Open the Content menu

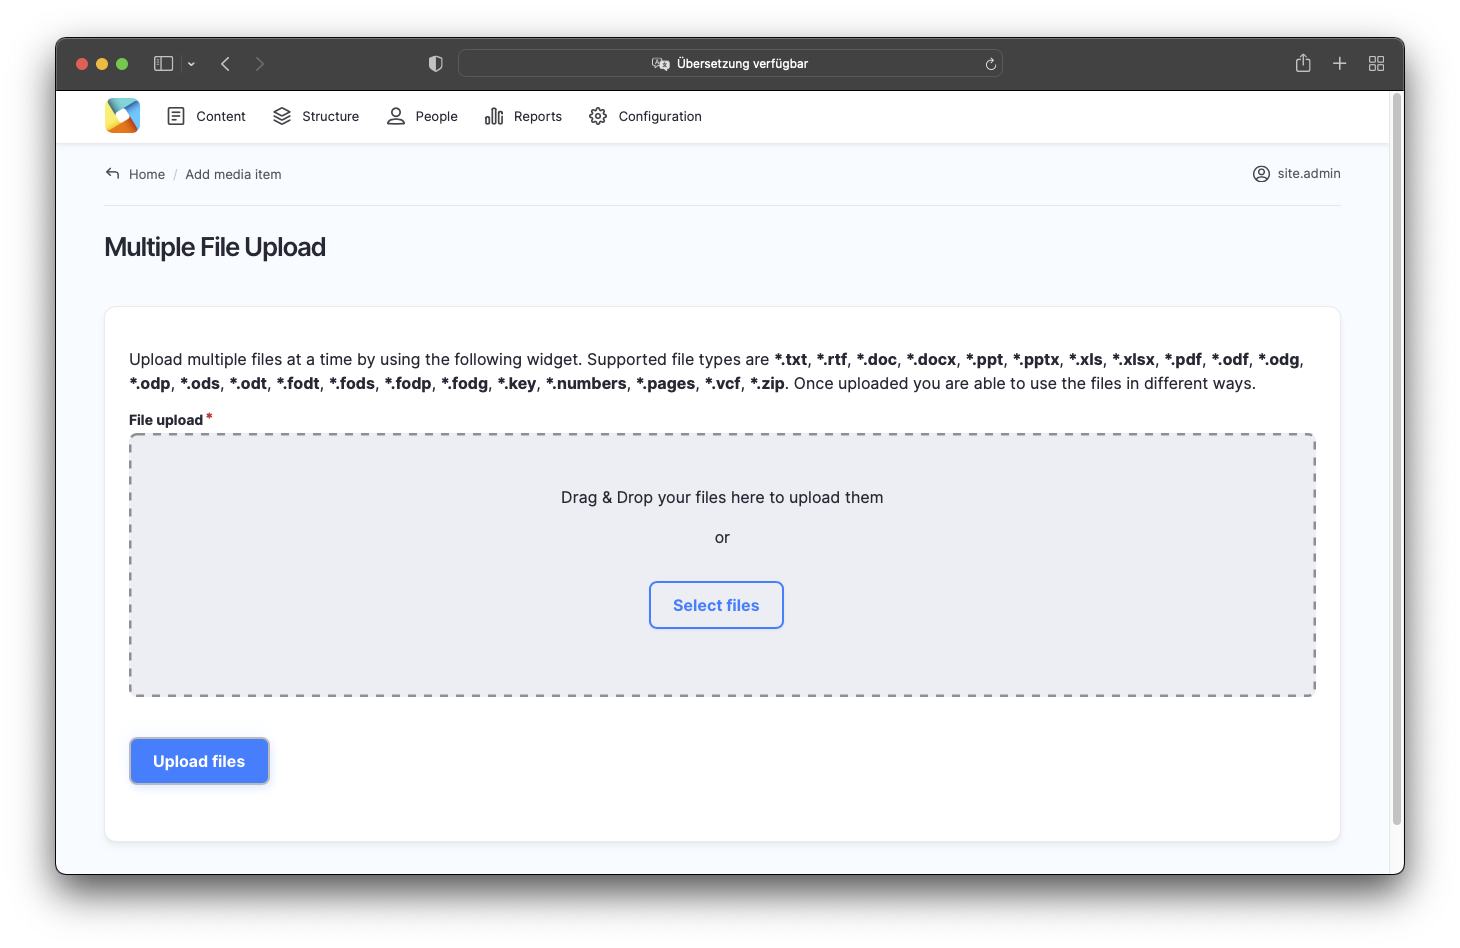(x=206, y=116)
